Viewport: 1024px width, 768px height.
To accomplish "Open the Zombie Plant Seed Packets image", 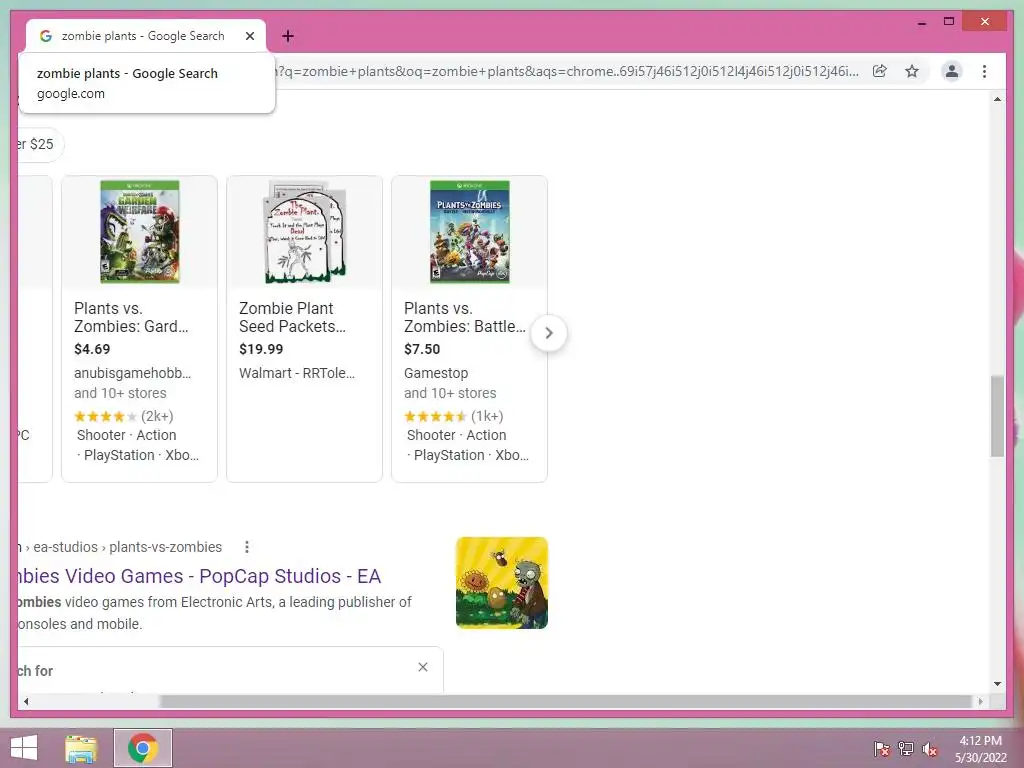I will pos(305,232).
